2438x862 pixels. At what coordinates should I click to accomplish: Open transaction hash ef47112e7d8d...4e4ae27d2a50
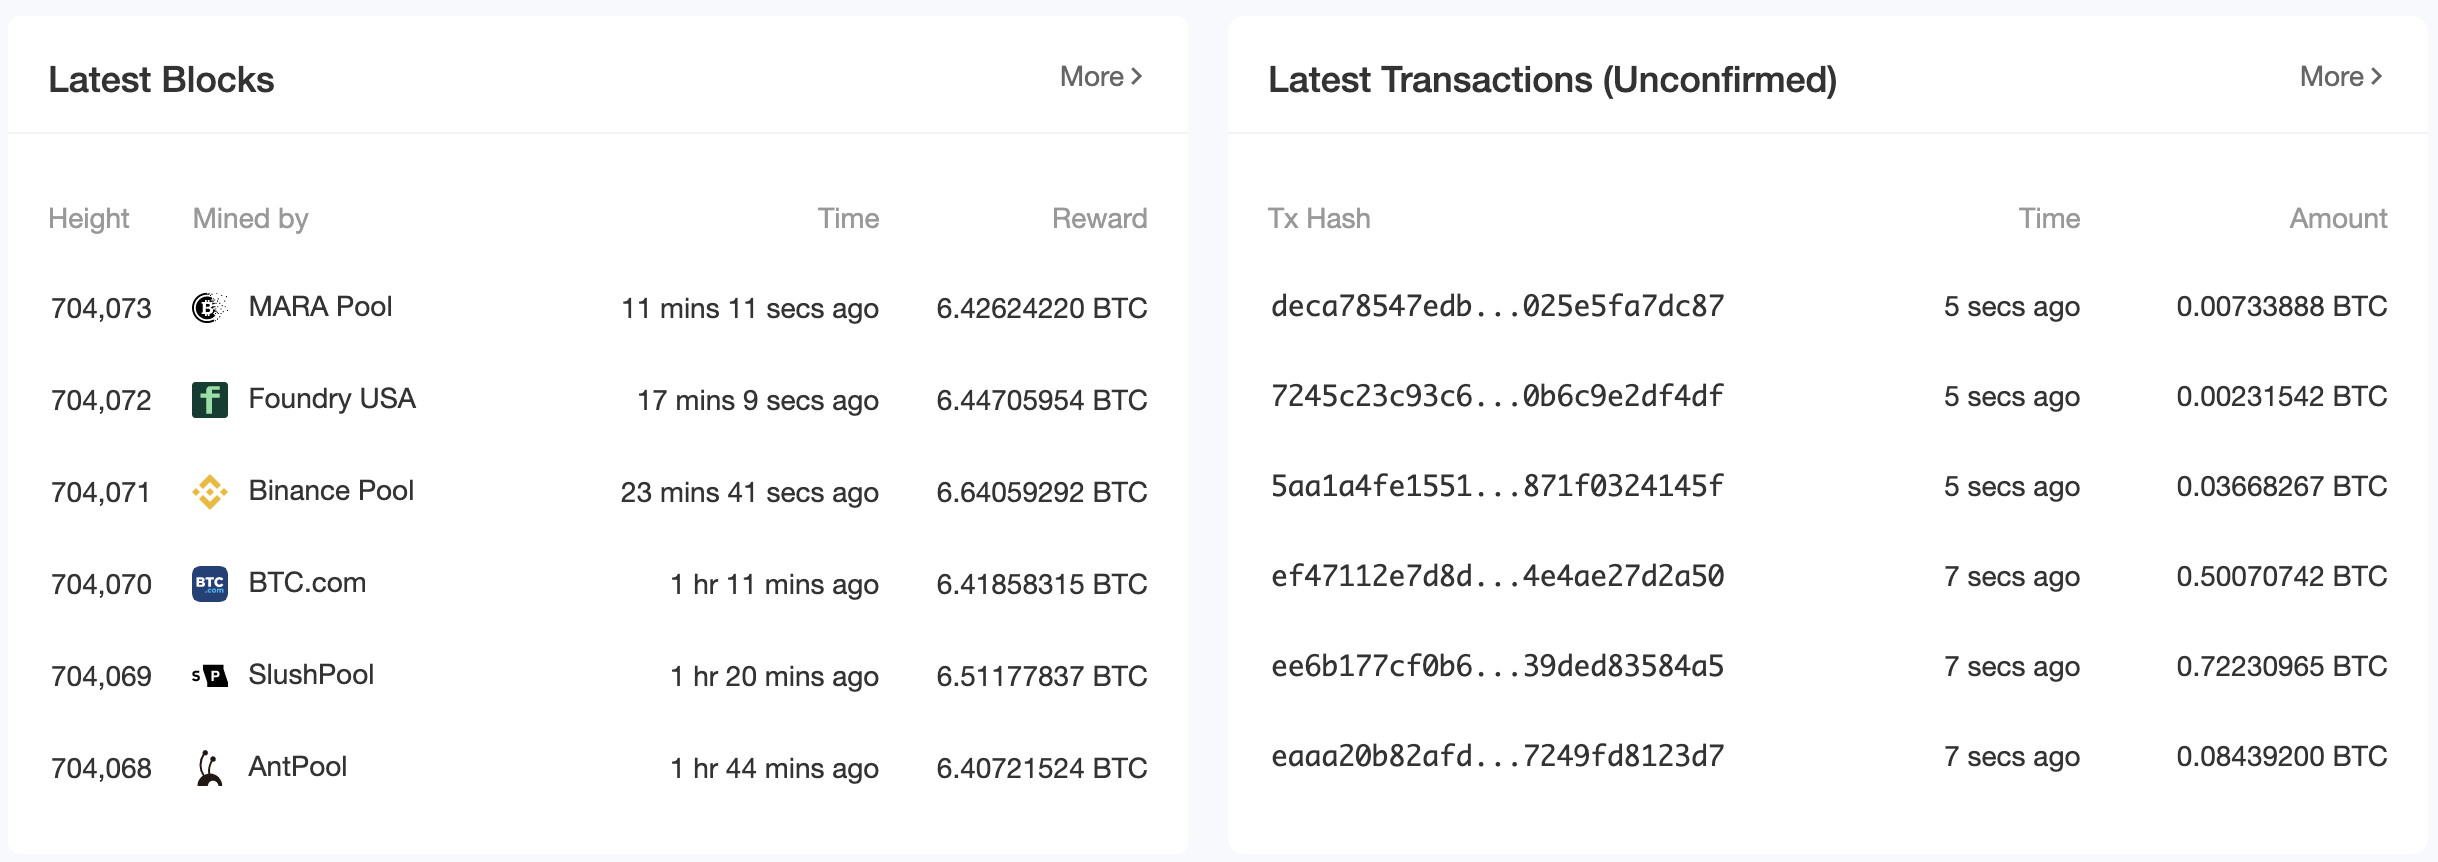click(1497, 576)
